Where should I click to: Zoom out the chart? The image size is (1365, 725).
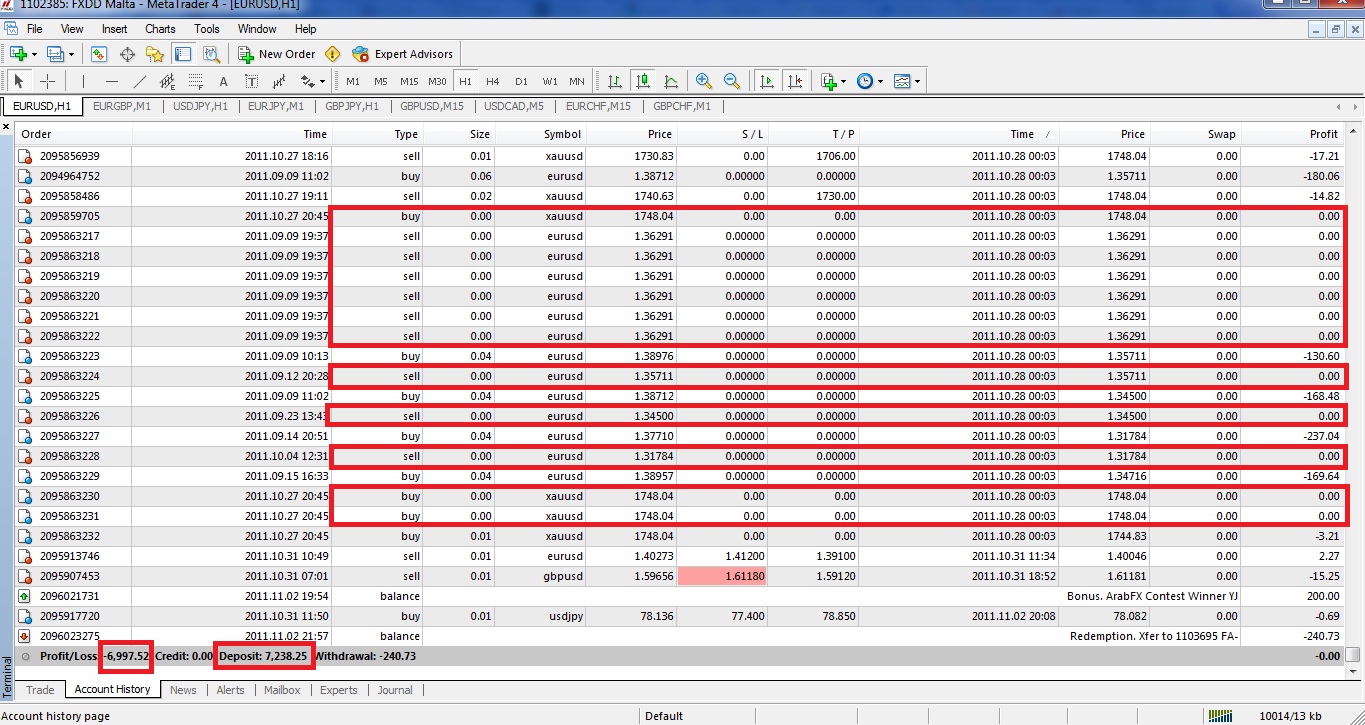coord(732,81)
